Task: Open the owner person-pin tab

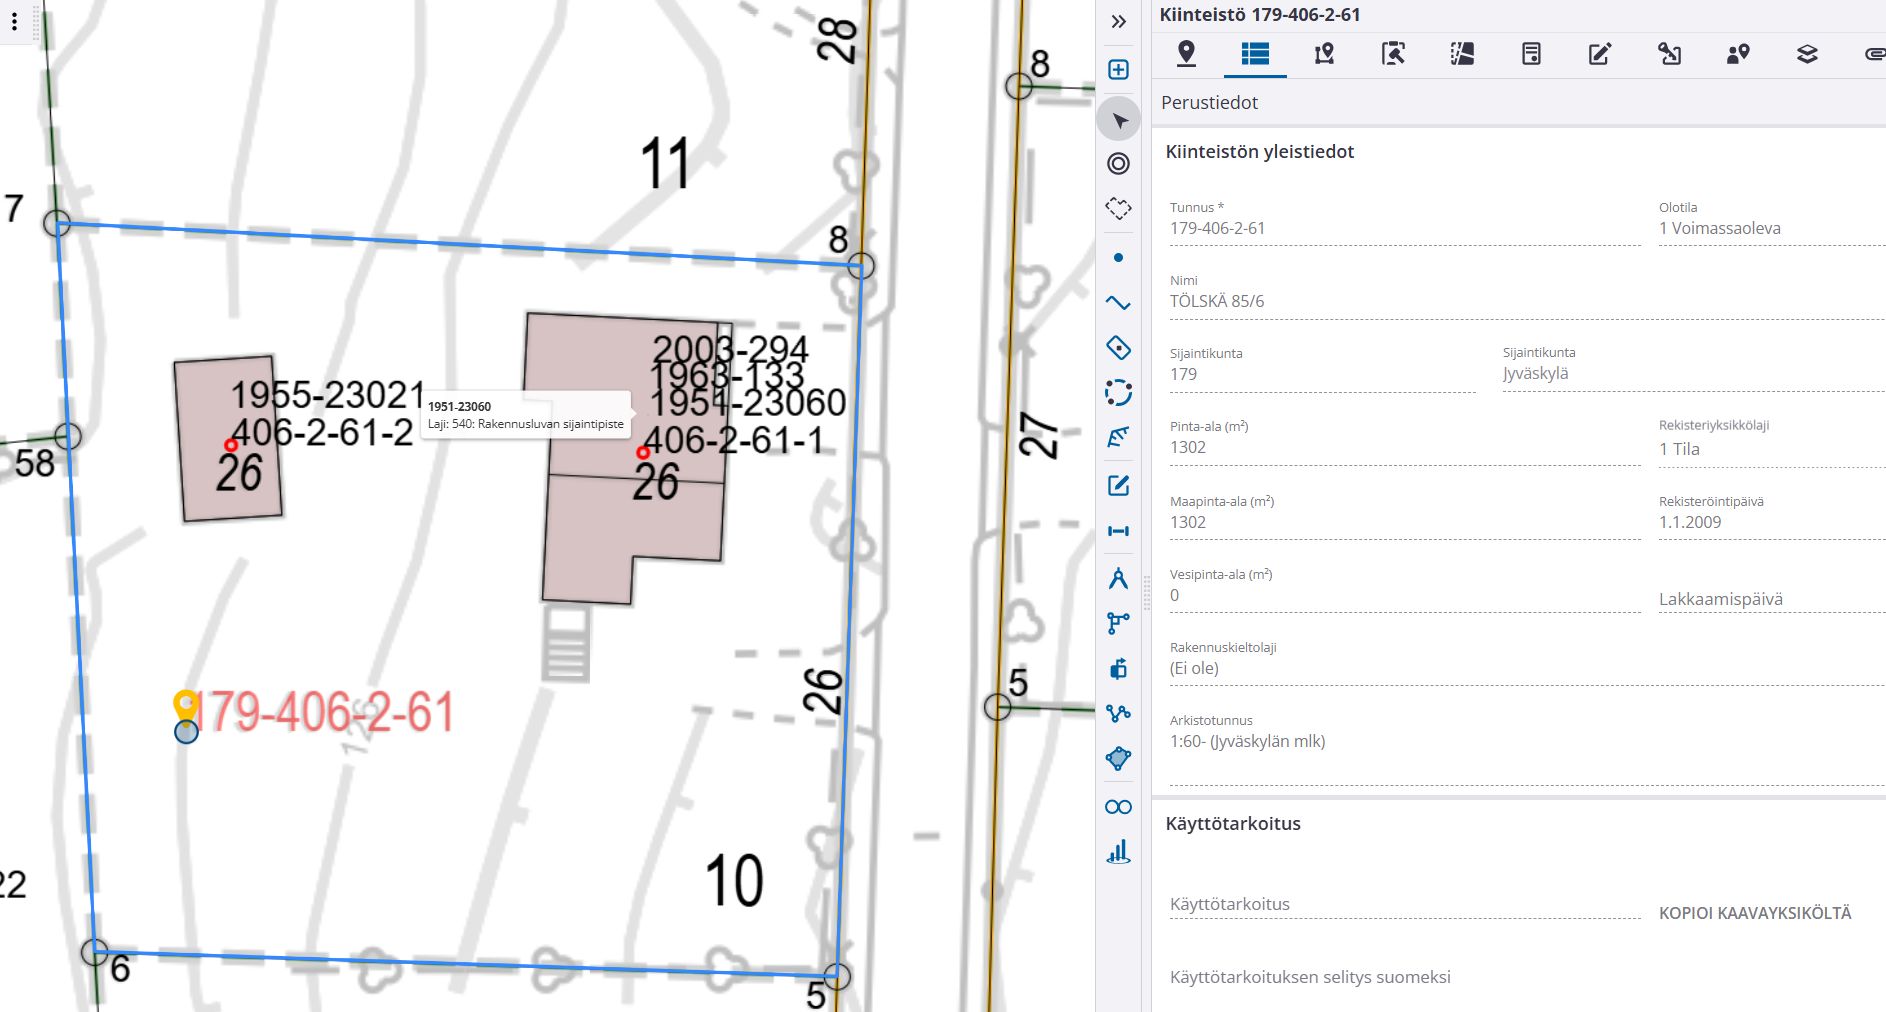Action: coord(1738,53)
